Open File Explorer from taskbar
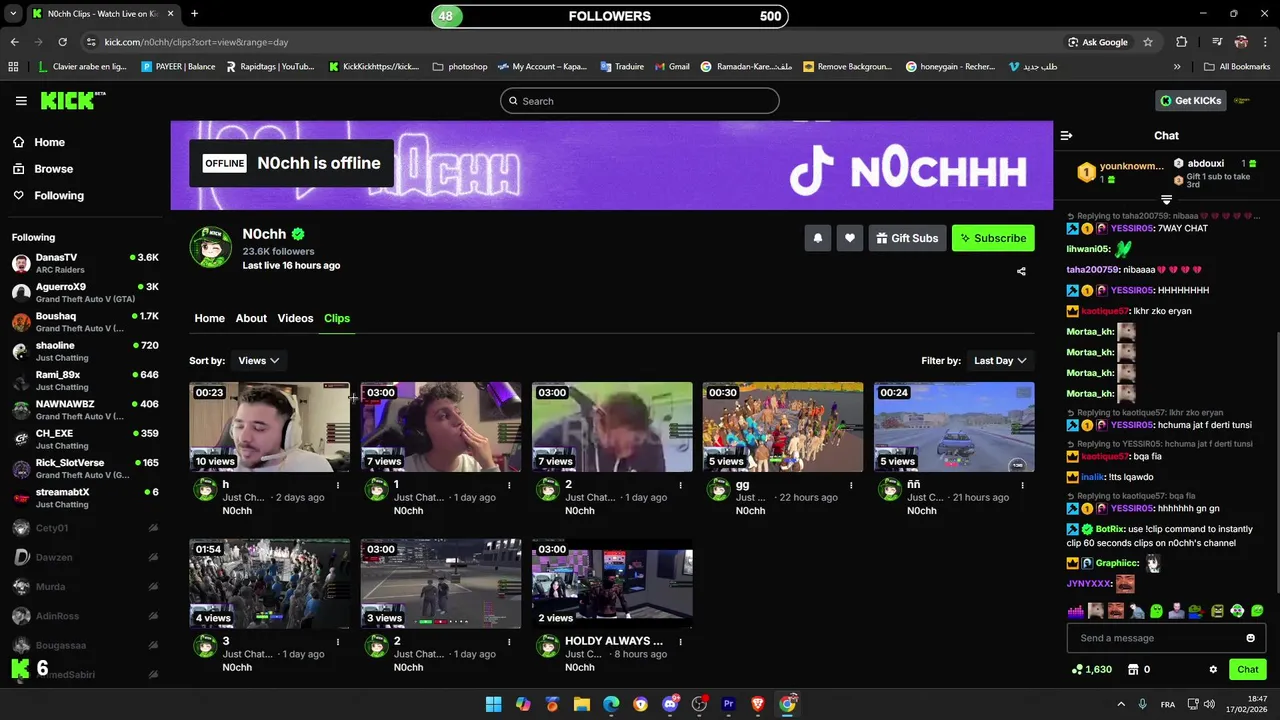Image resolution: width=1280 pixels, height=720 pixels. pyautogui.click(x=582, y=704)
